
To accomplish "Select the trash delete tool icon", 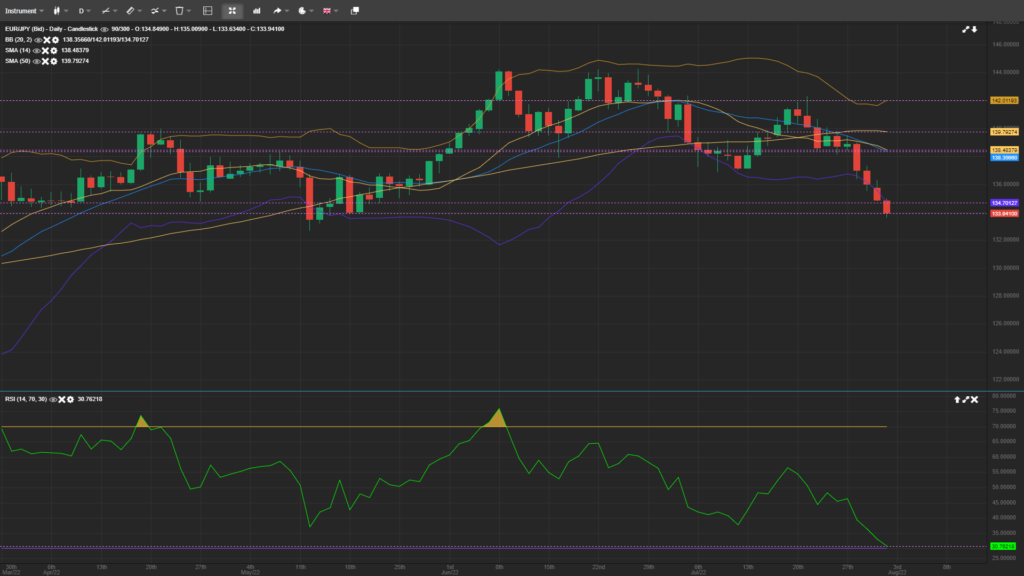I will (x=179, y=10).
